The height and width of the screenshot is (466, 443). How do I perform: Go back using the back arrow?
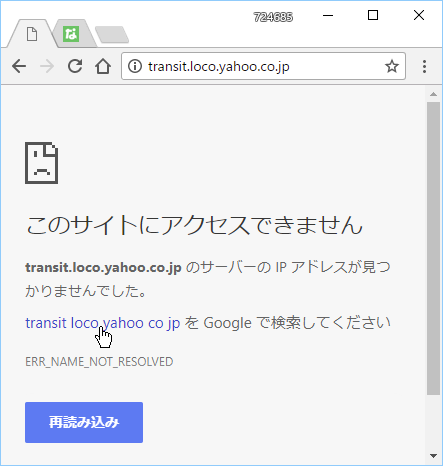(x=19, y=66)
